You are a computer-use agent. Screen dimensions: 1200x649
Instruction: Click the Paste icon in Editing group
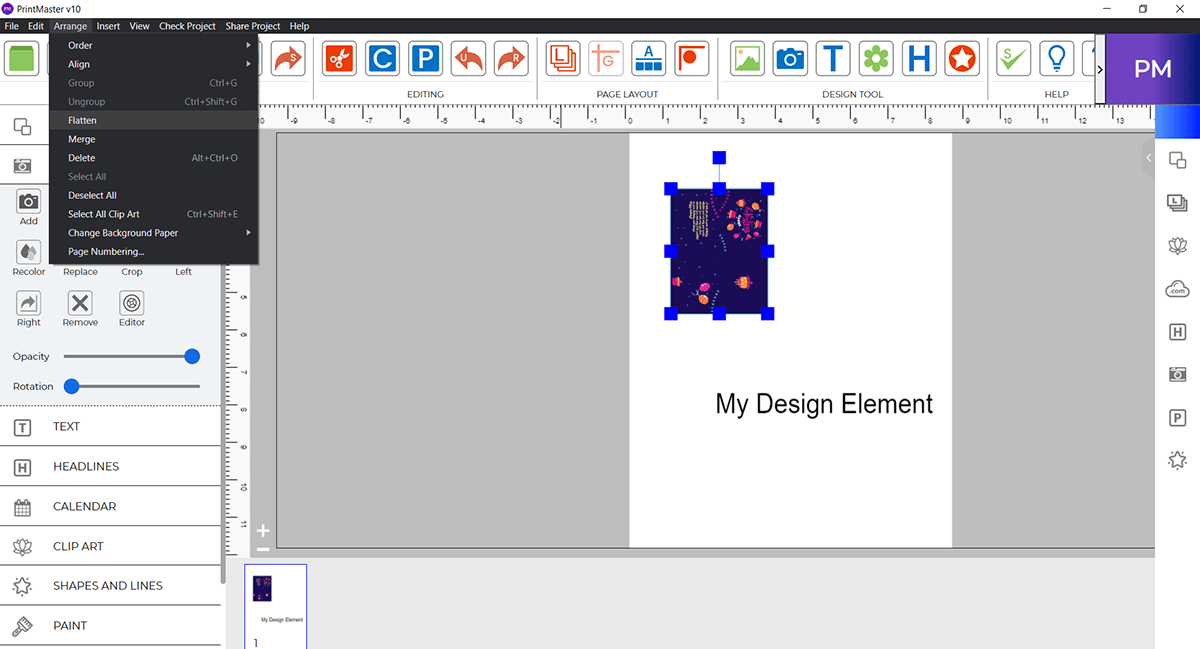coord(425,58)
